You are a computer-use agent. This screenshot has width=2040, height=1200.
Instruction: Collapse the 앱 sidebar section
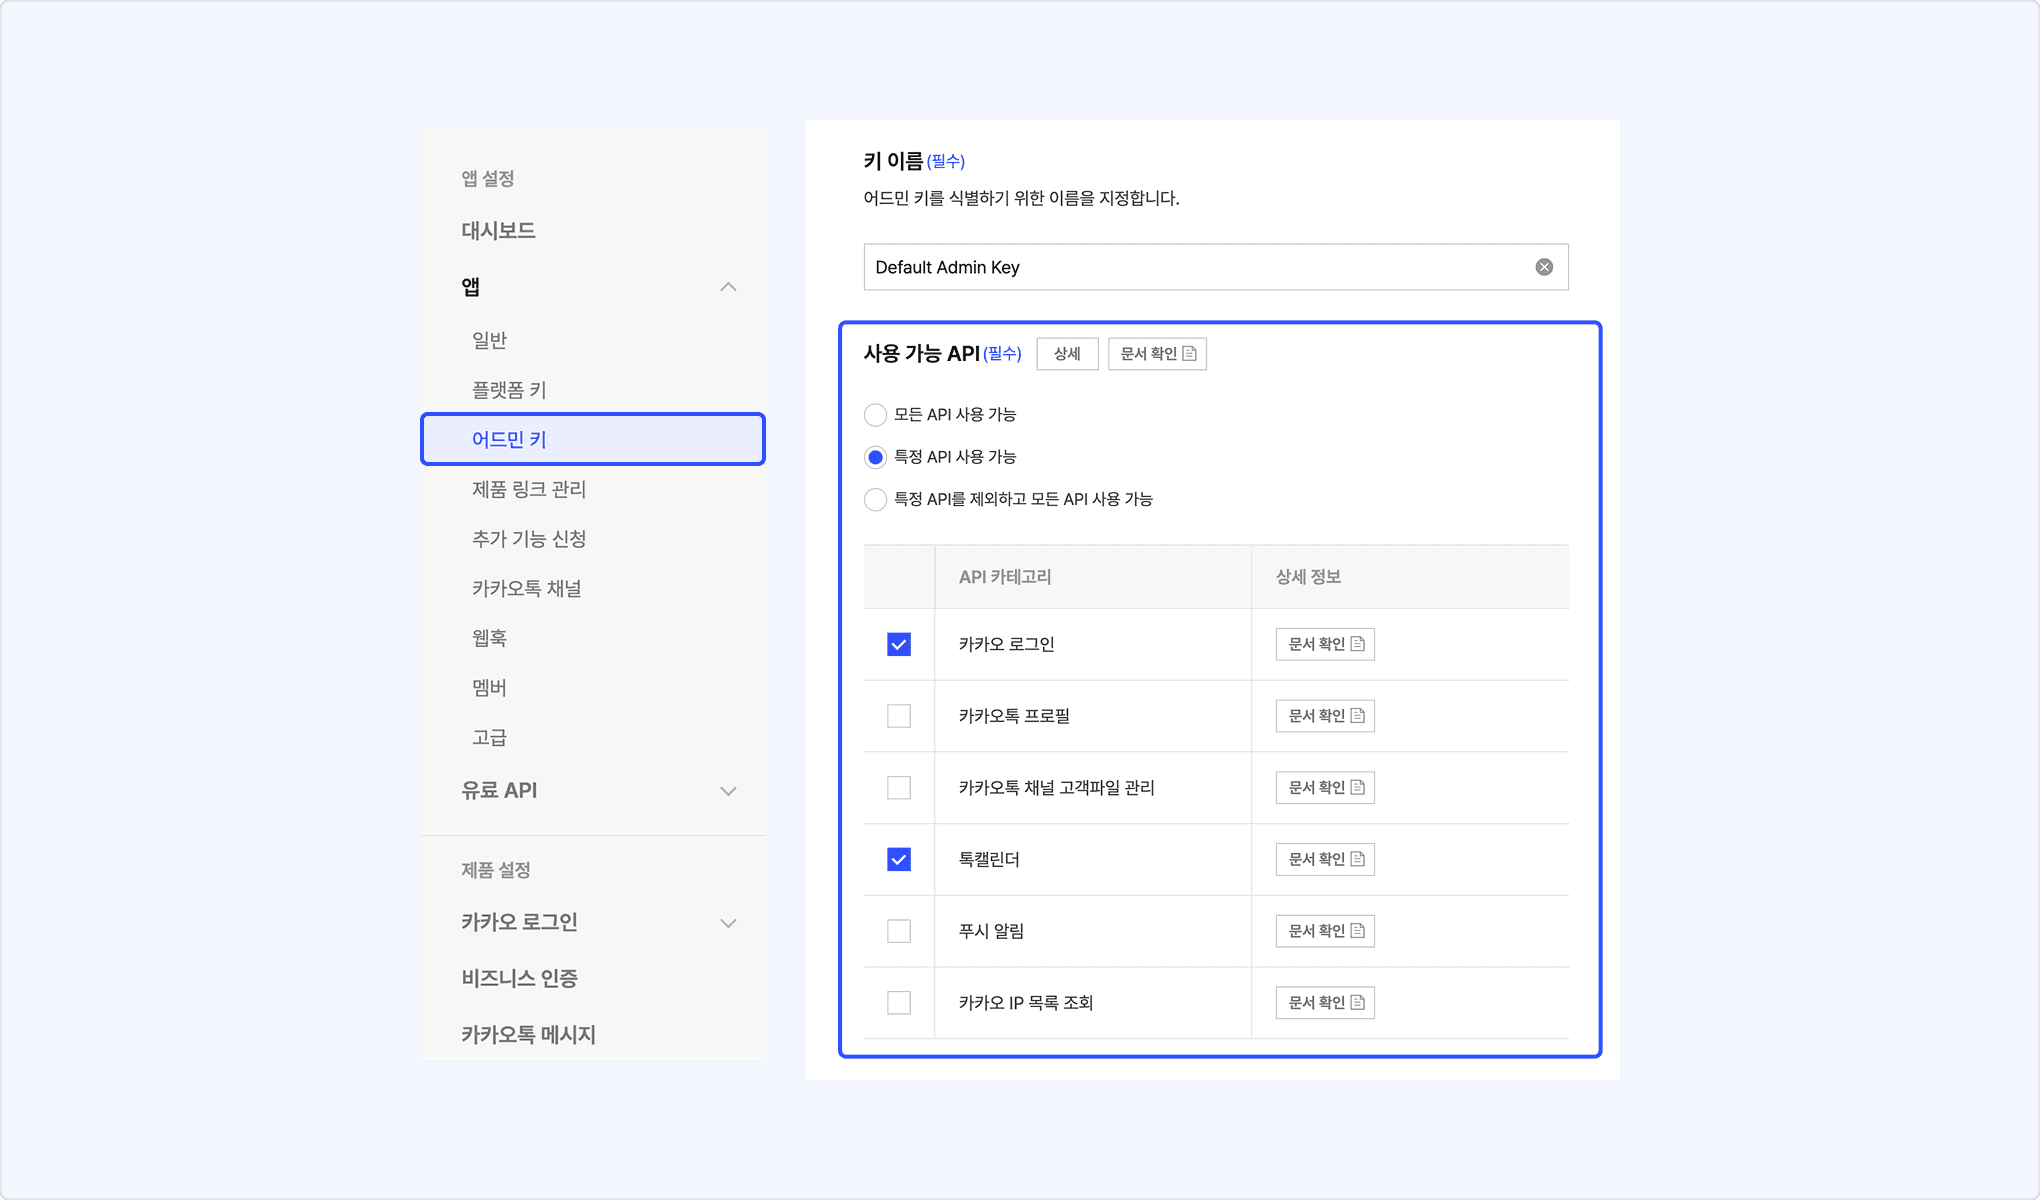[728, 287]
